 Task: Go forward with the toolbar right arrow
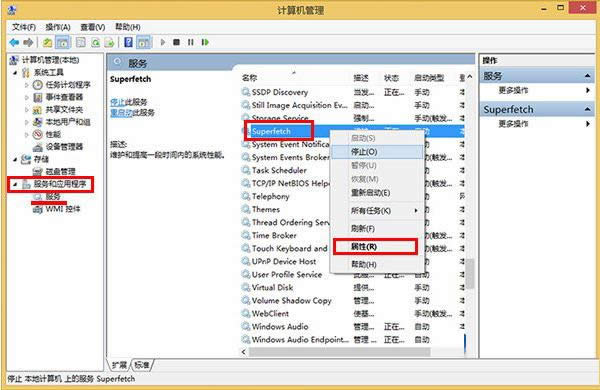pyautogui.click(x=28, y=42)
